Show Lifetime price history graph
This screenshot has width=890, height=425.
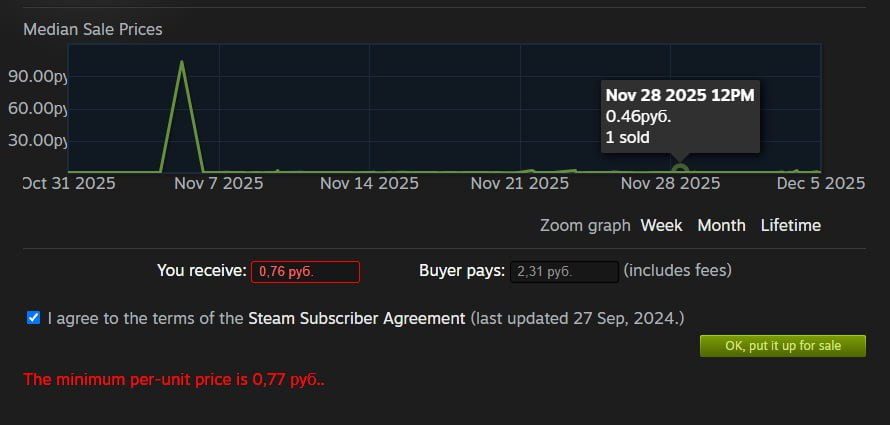click(790, 225)
